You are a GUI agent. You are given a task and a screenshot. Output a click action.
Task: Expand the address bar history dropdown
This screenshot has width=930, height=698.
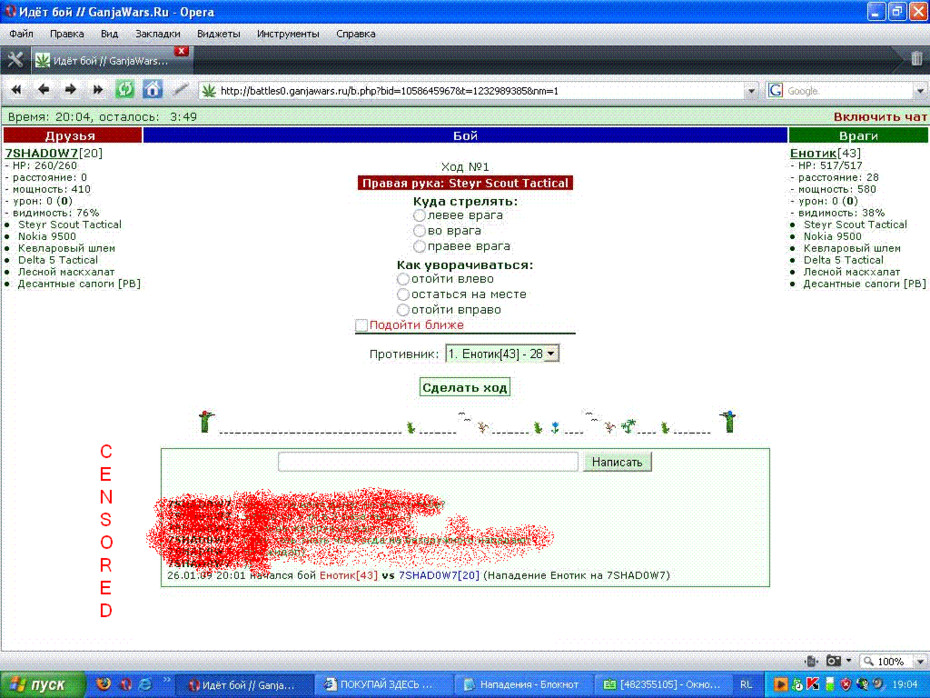(751, 91)
